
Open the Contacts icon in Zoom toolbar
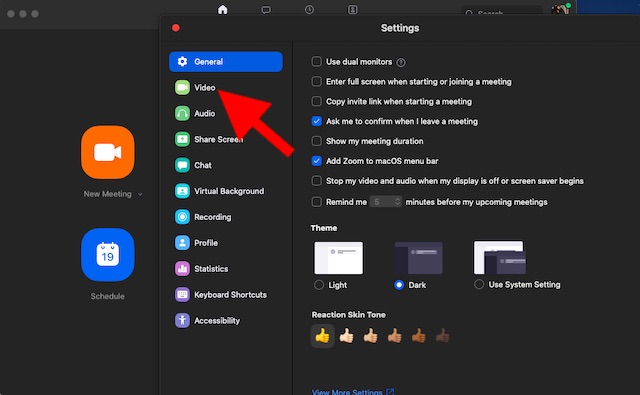(353, 9)
